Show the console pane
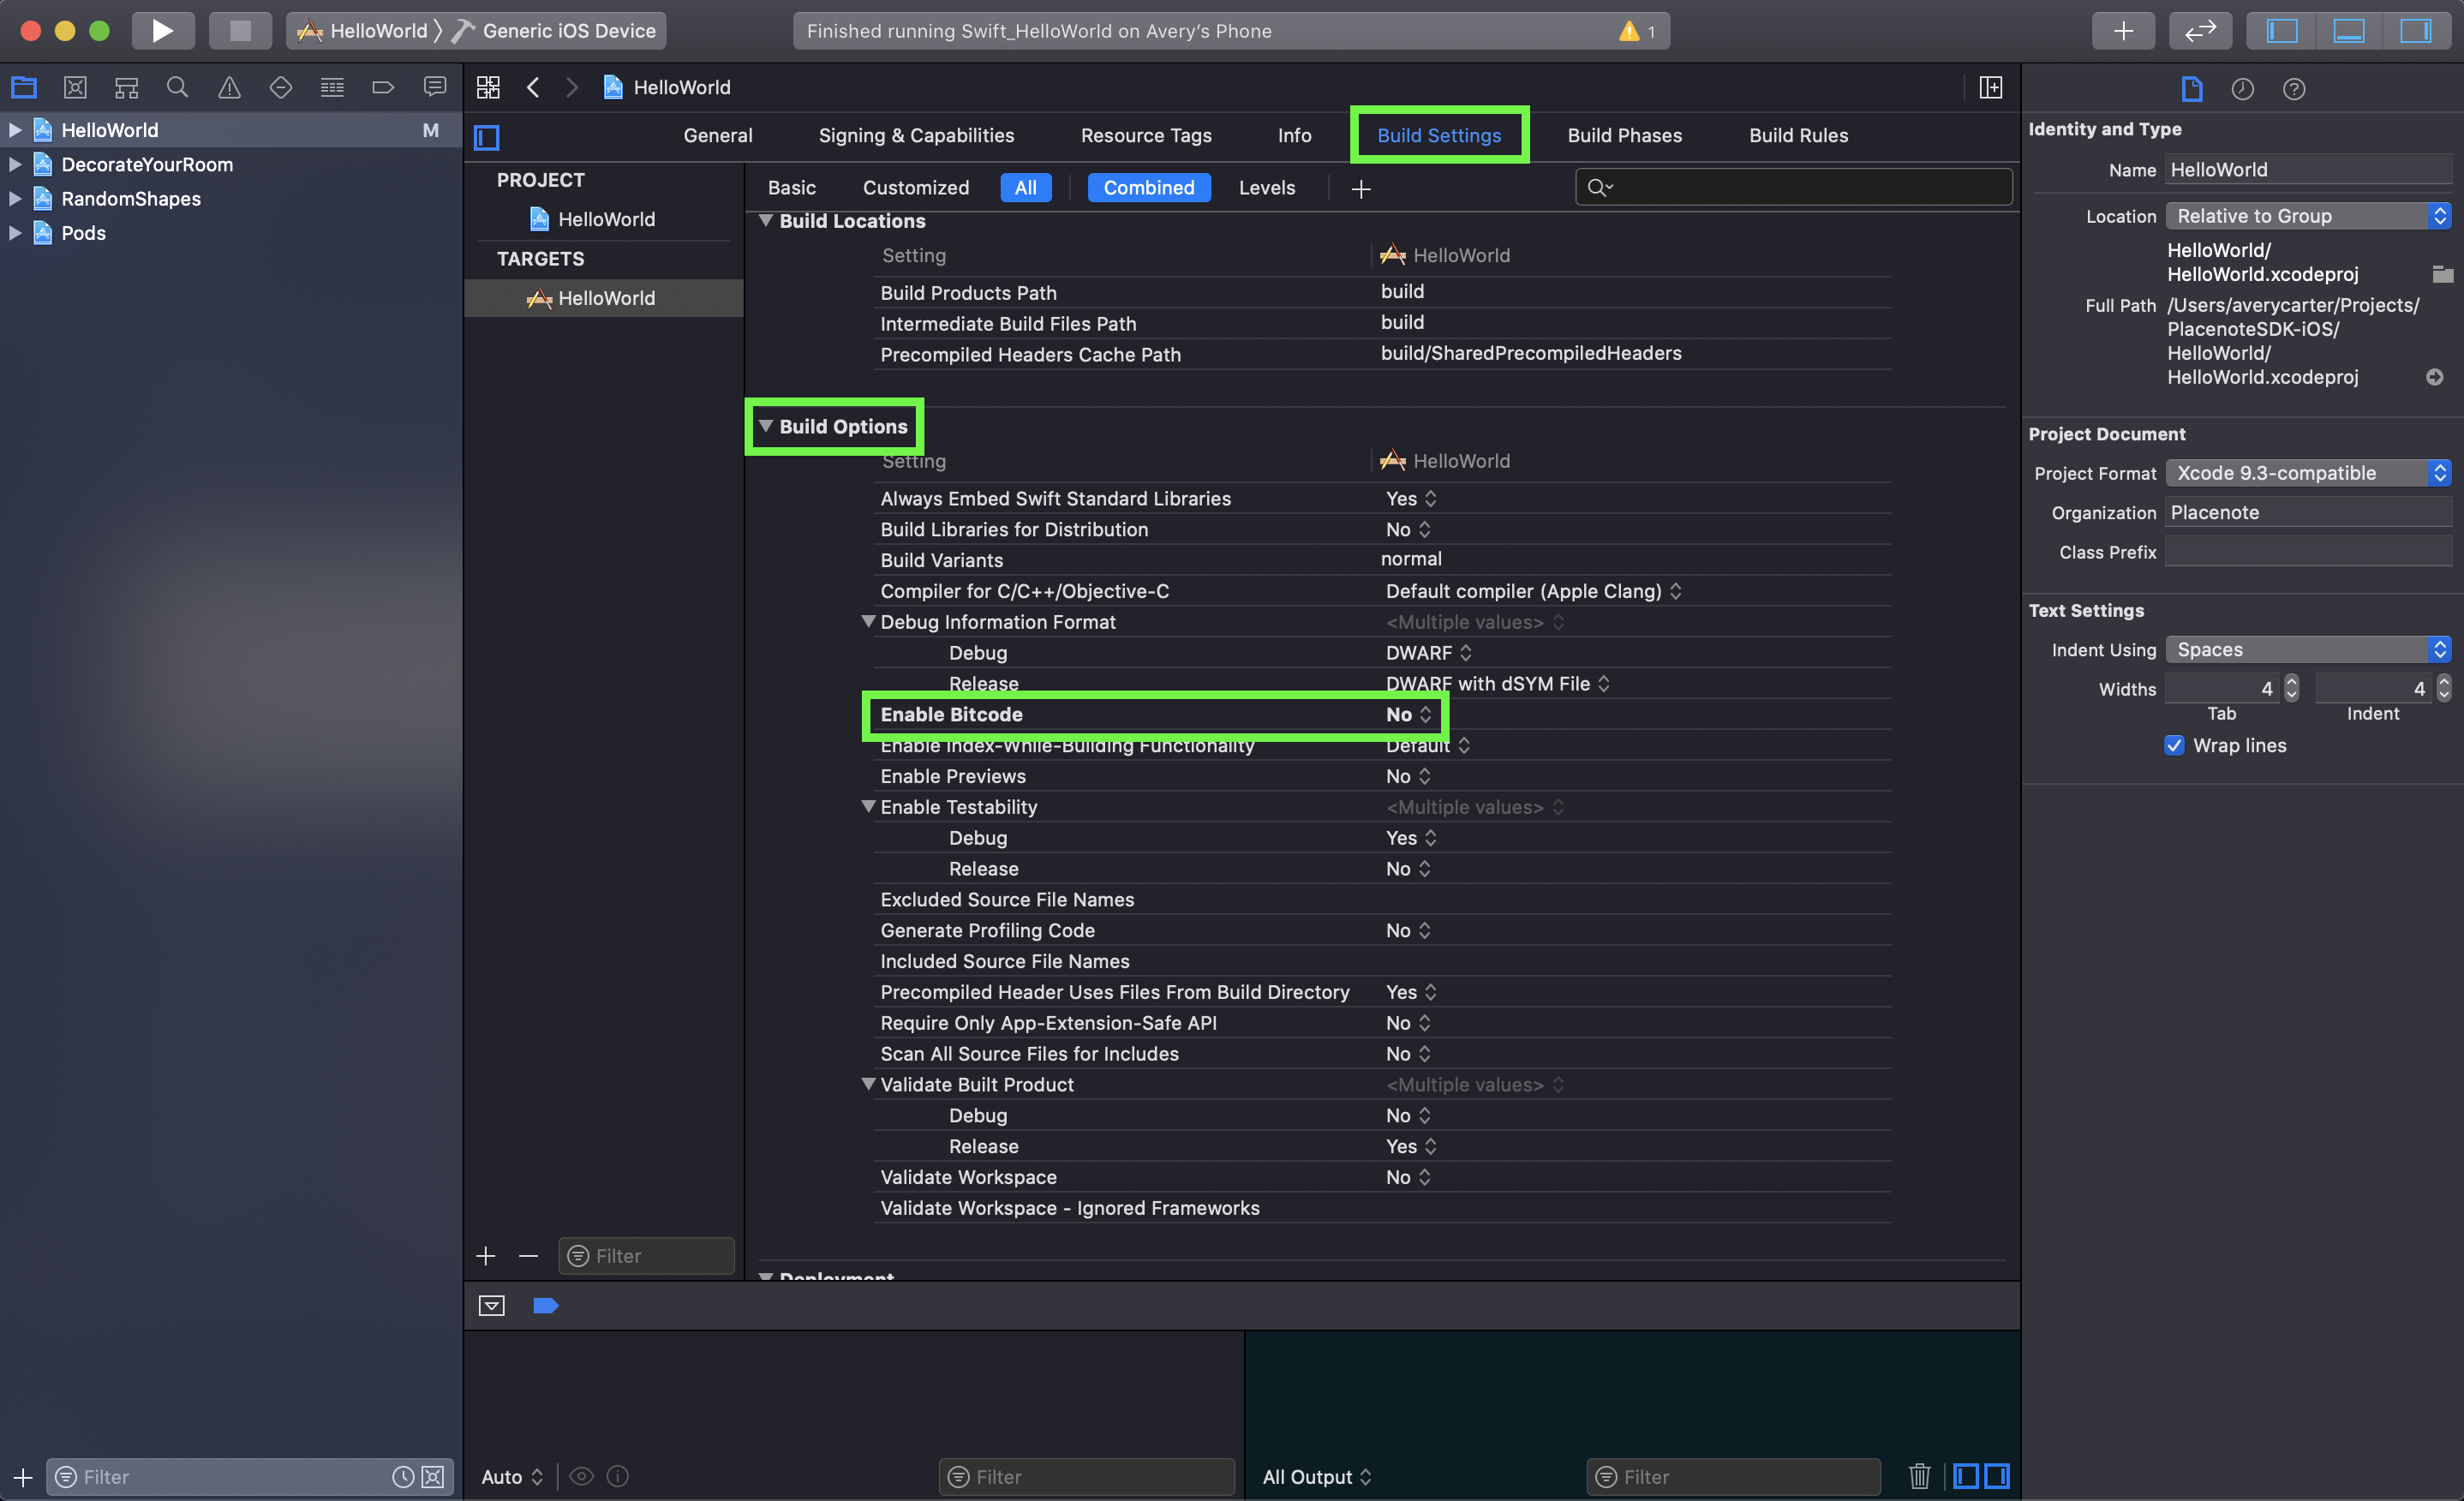 point(1997,1476)
